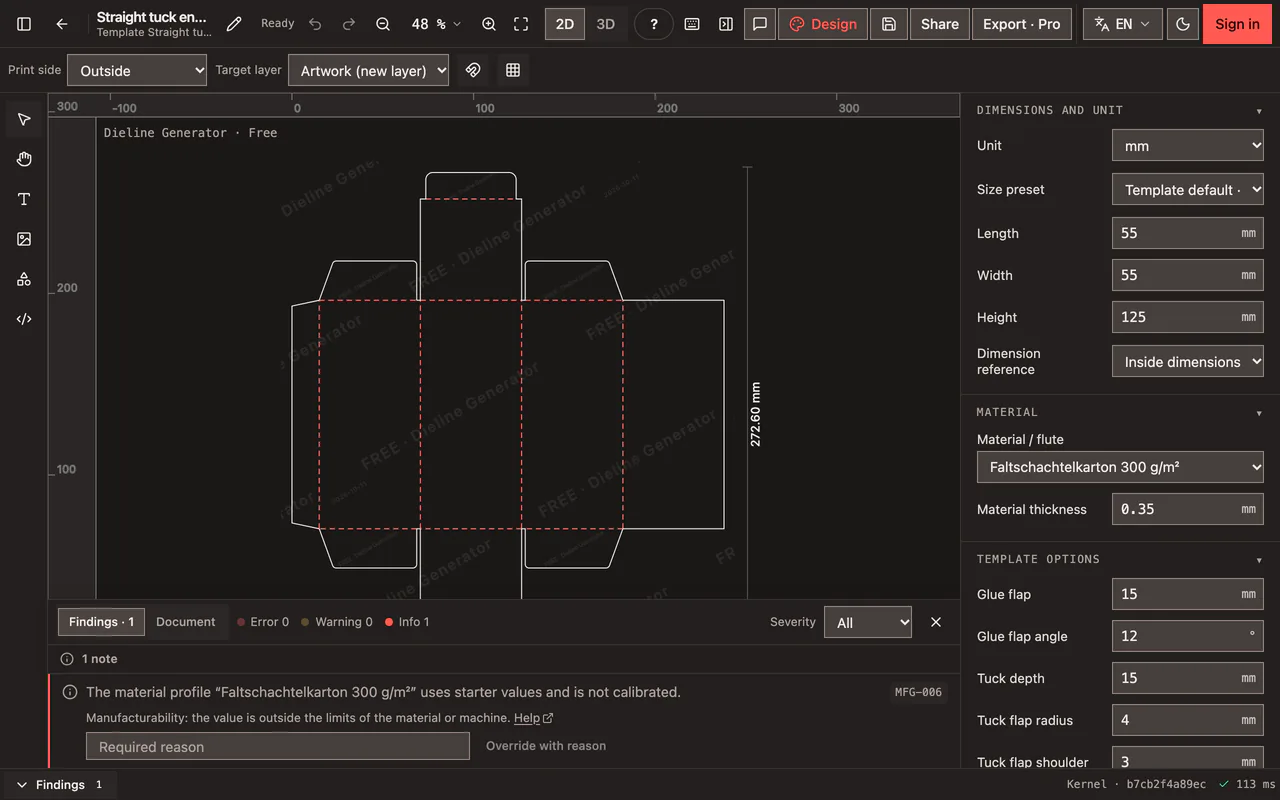This screenshot has height=800, width=1280.
Task: Click the Export · Pro button
Action: [1021, 24]
